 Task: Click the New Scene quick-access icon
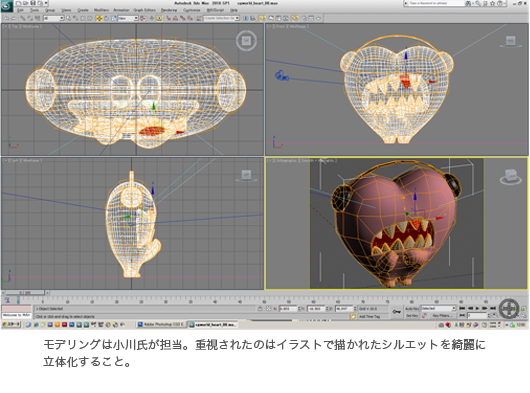tap(19, 3)
